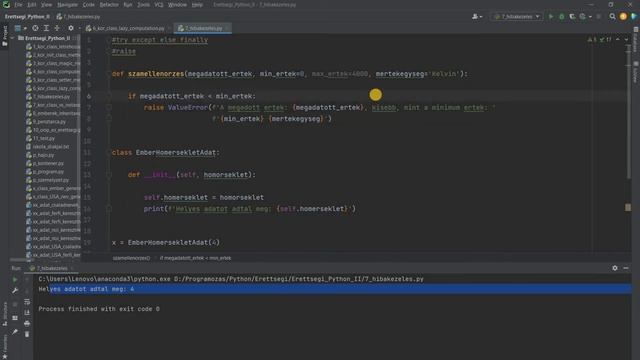Toggle soft-wrap icon in Run console
Screen dimensions: 640x360
[27, 302]
